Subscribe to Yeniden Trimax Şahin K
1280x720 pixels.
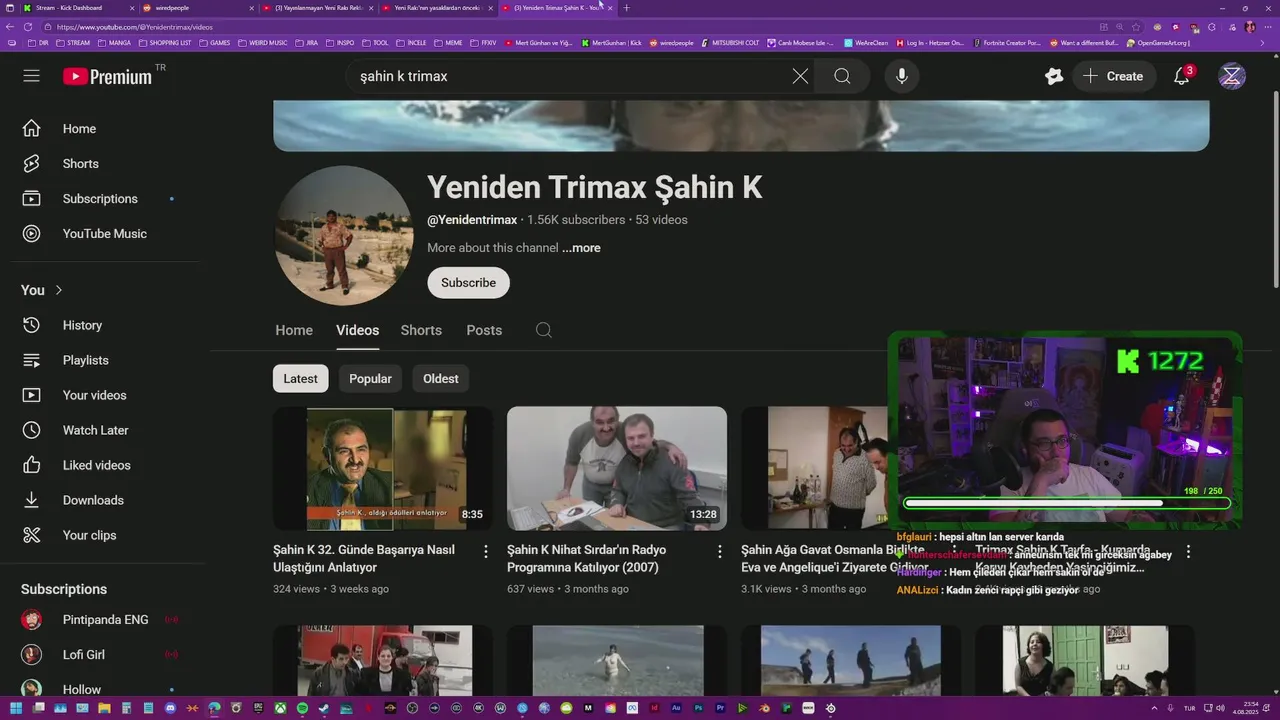pyautogui.click(x=468, y=283)
